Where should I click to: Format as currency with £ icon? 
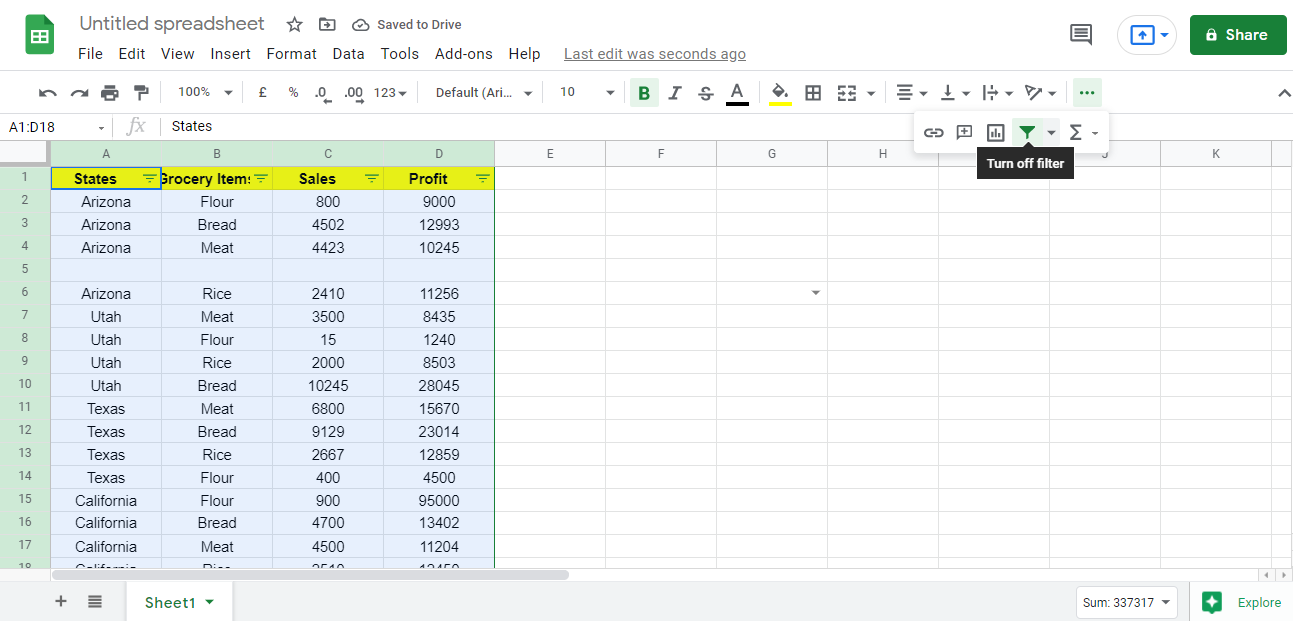[x=262, y=92]
